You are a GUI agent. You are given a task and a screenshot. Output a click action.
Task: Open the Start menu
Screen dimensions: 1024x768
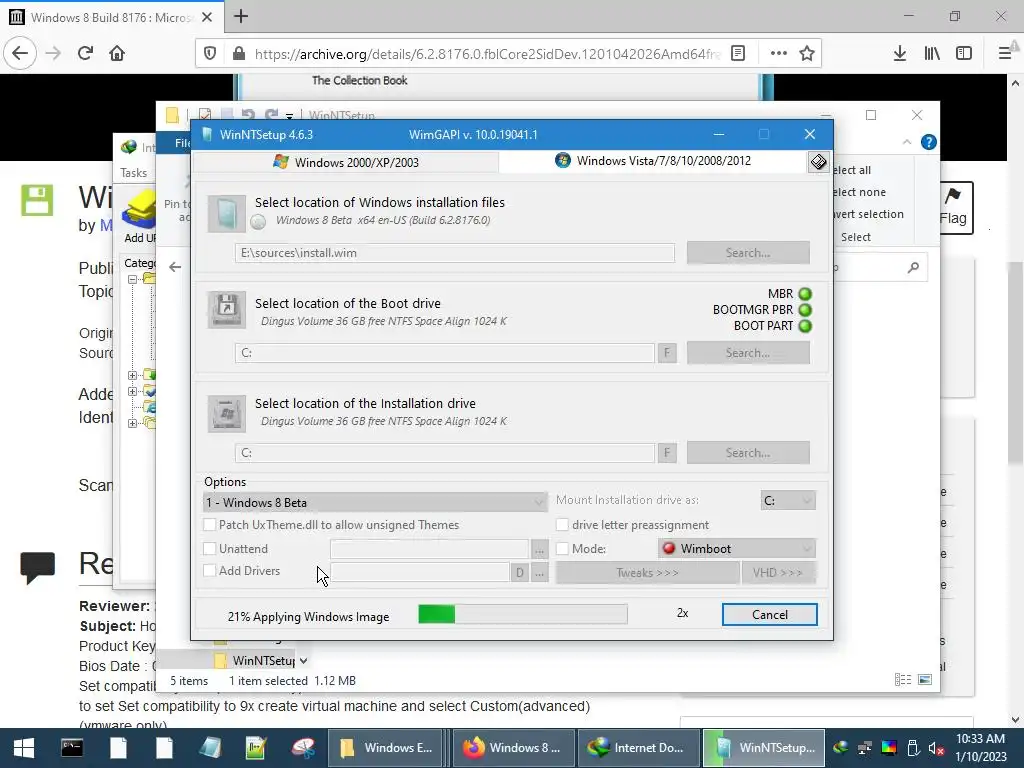coord(24,748)
